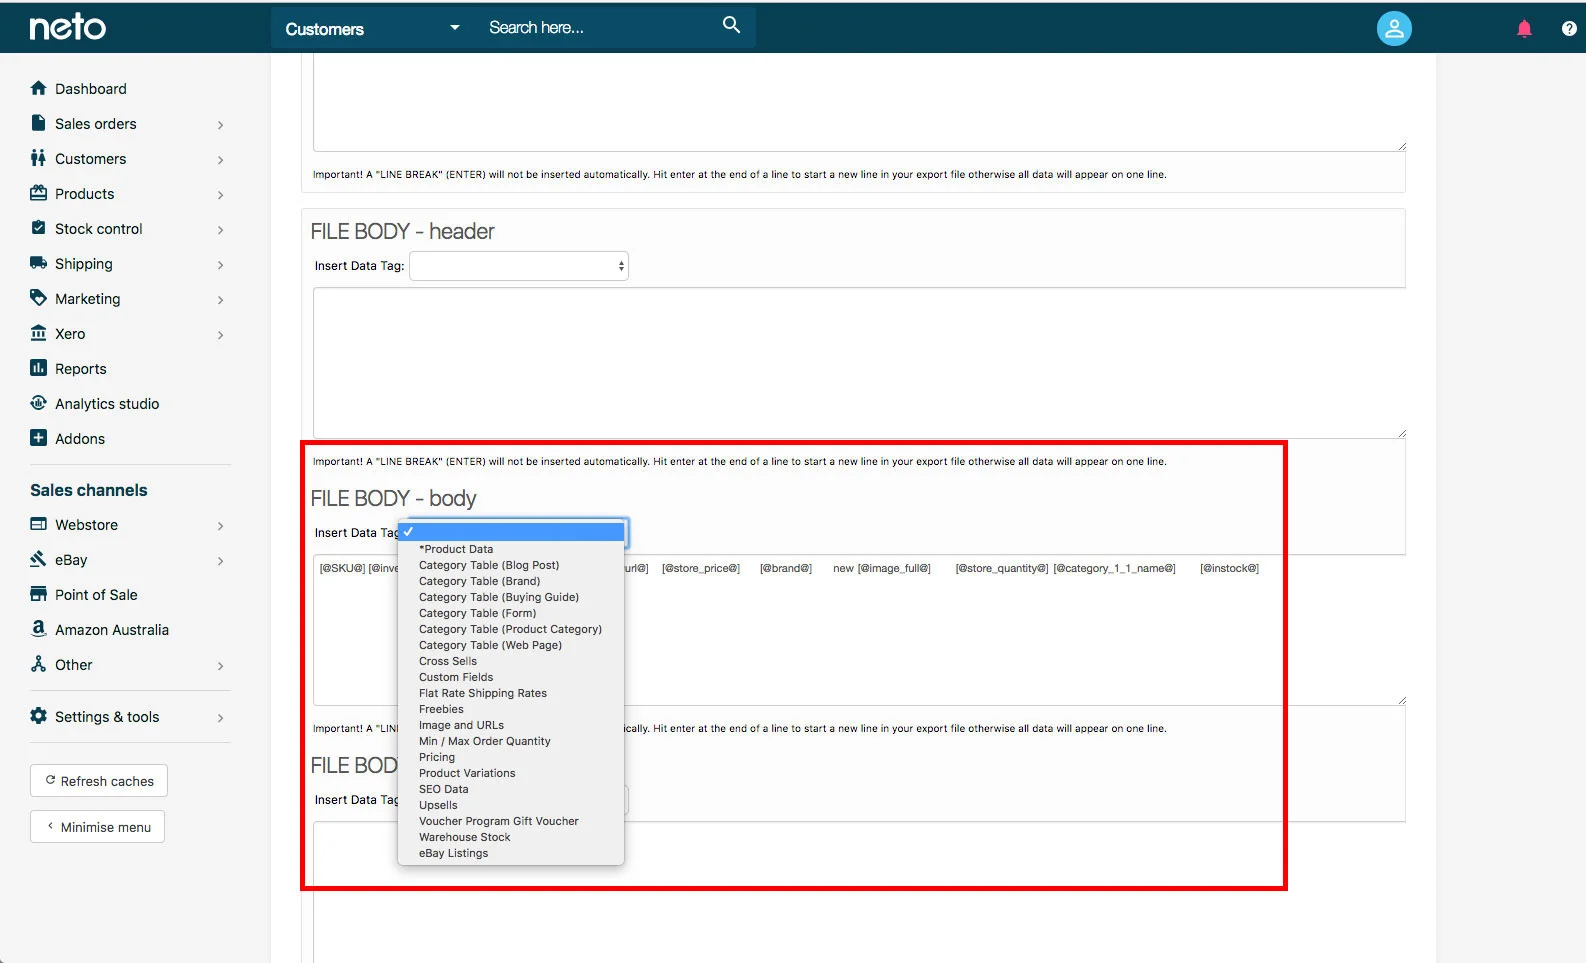Click the Settings & tools gear icon

tap(38, 716)
